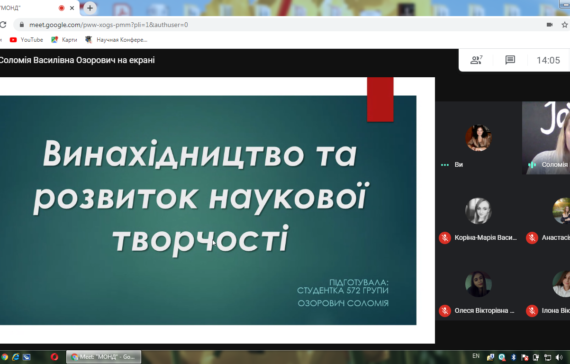Open Opera browser from the taskbar
This screenshot has height=364, width=570.
pyautogui.click(x=54, y=357)
